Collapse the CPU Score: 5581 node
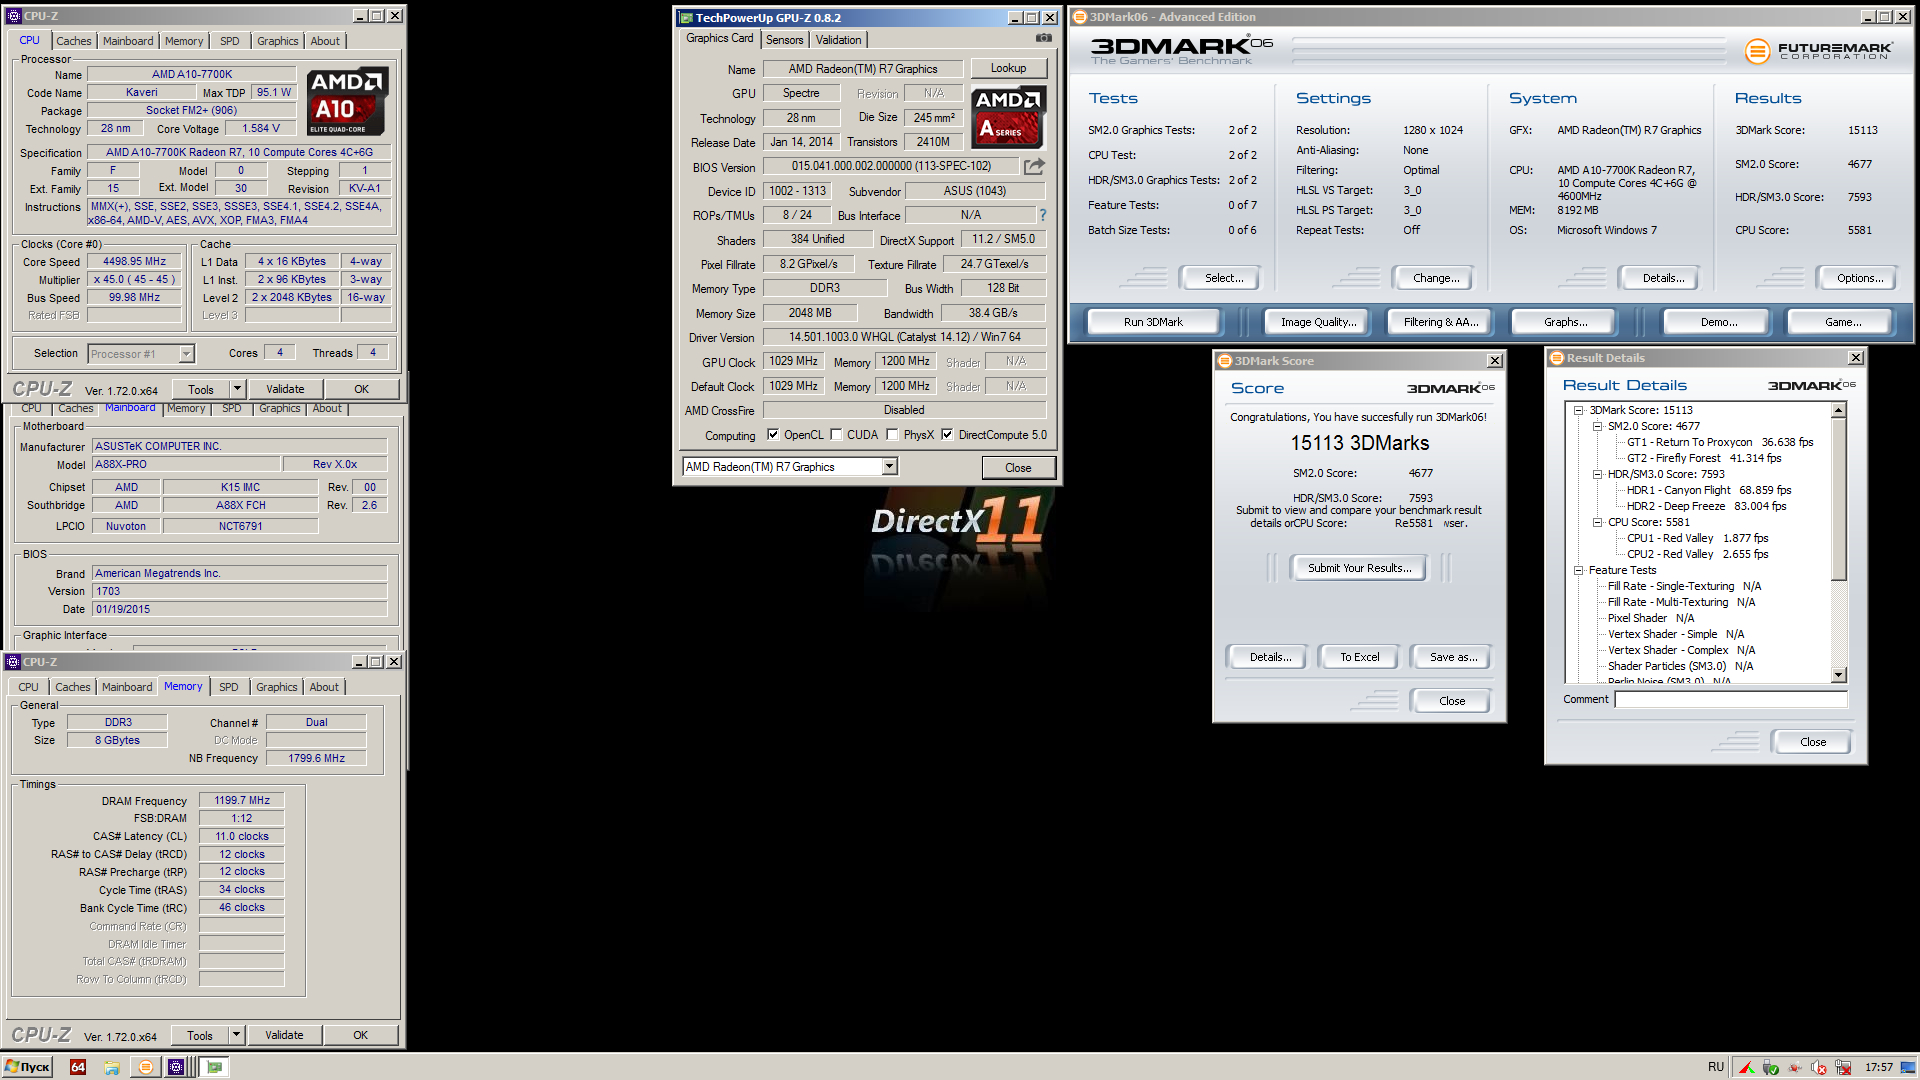 [x=1597, y=522]
